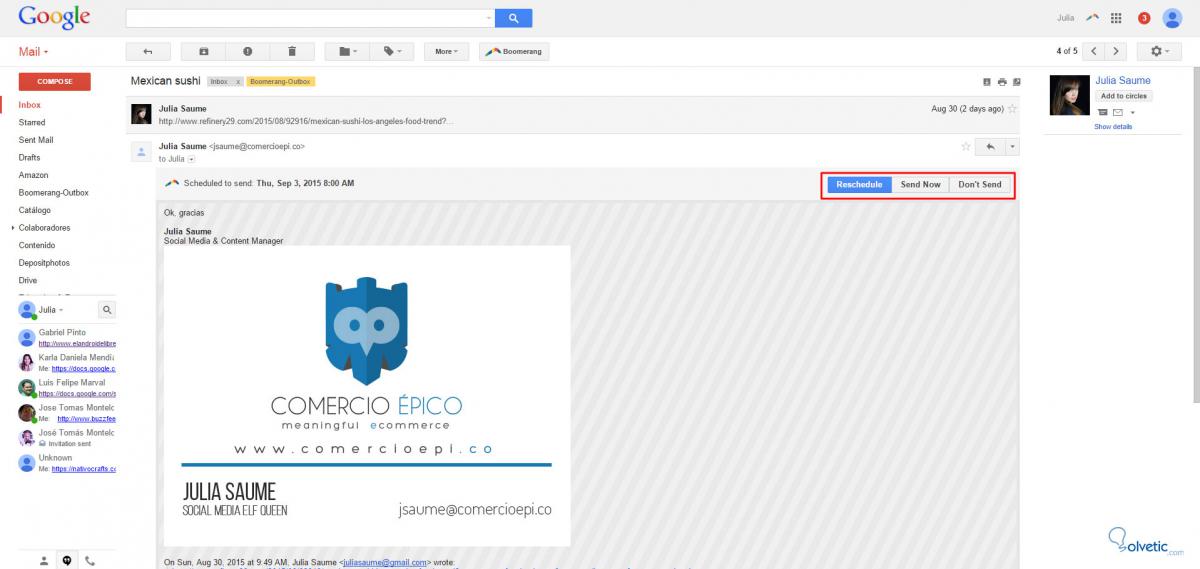
Task: Click the red COMPOSE button
Action: click(x=55, y=82)
